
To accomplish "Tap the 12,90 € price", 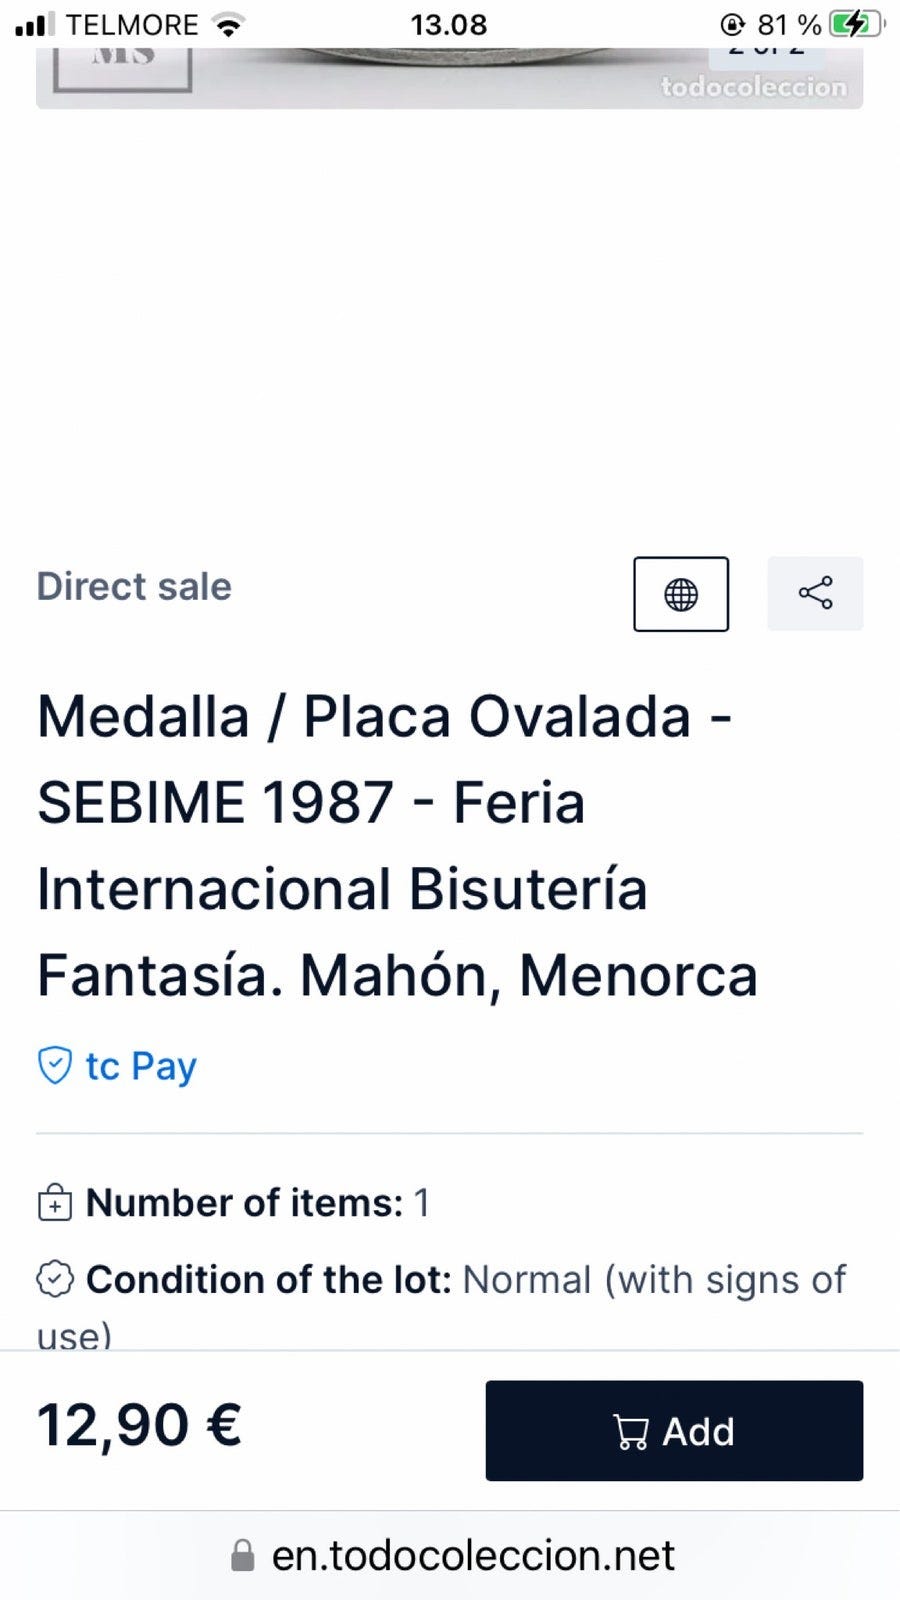I will coord(139,1425).
